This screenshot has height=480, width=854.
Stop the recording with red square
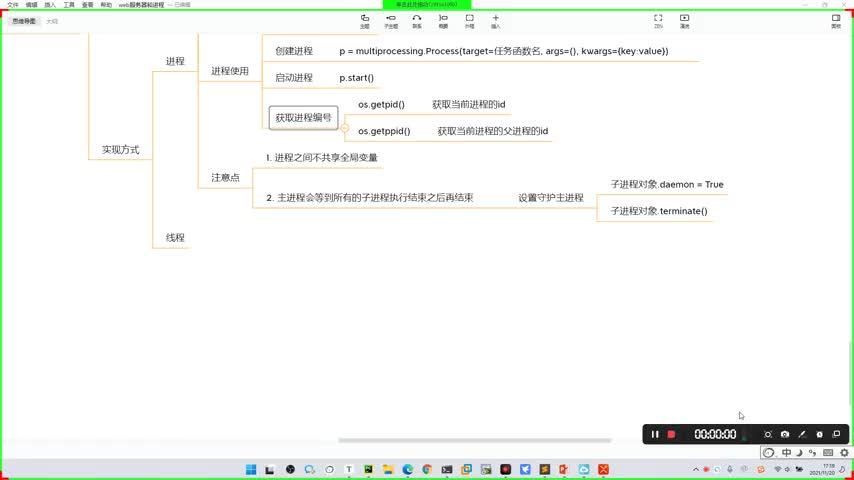click(x=672, y=434)
